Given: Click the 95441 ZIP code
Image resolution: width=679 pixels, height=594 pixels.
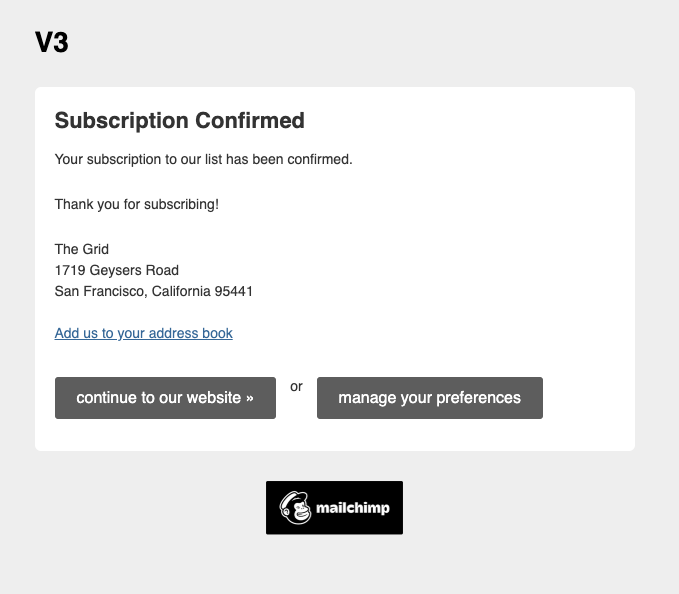Looking at the screenshot, I should [x=233, y=291].
